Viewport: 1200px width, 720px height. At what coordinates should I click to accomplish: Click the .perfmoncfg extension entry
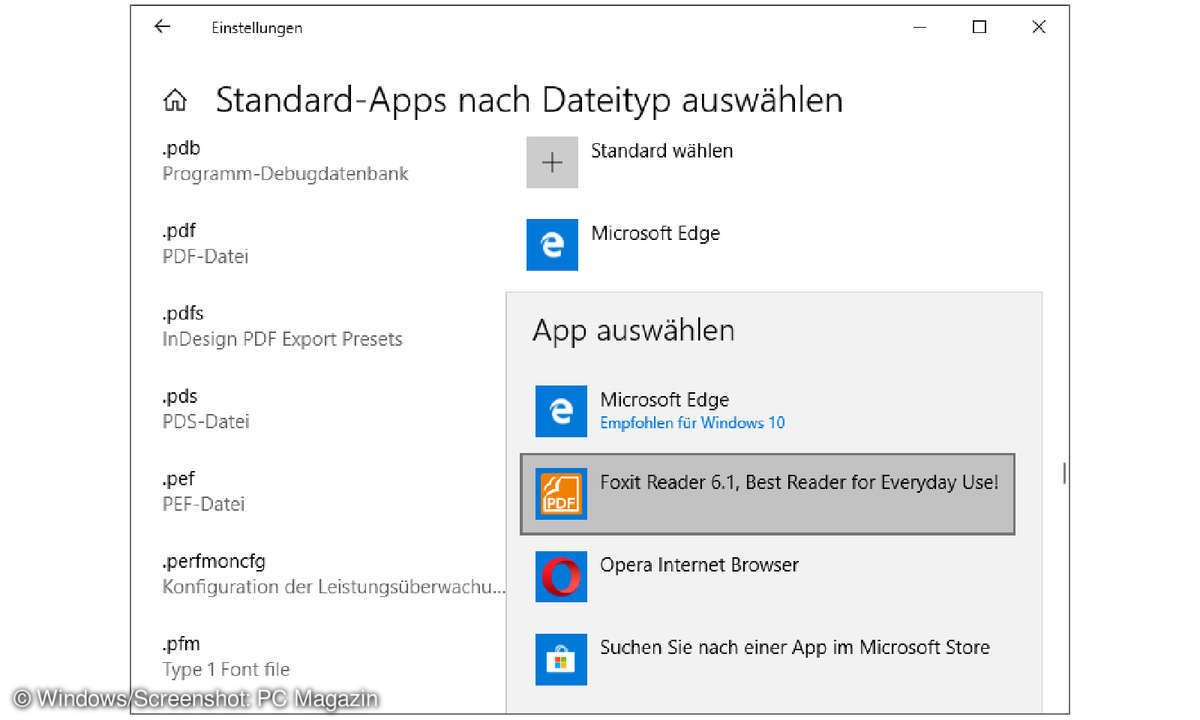coord(213,562)
